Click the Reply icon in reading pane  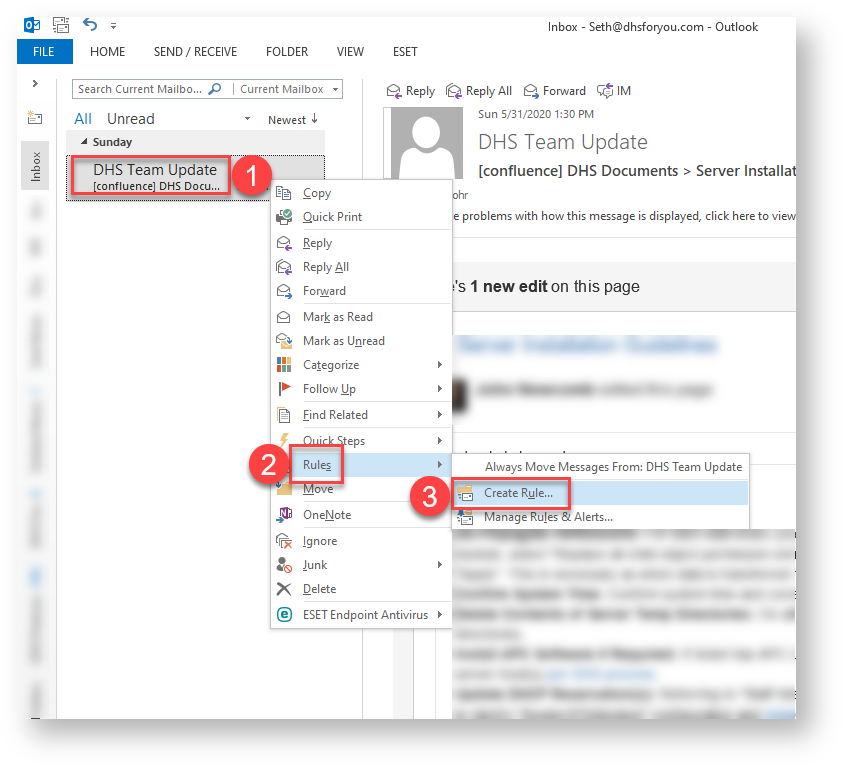pos(394,91)
